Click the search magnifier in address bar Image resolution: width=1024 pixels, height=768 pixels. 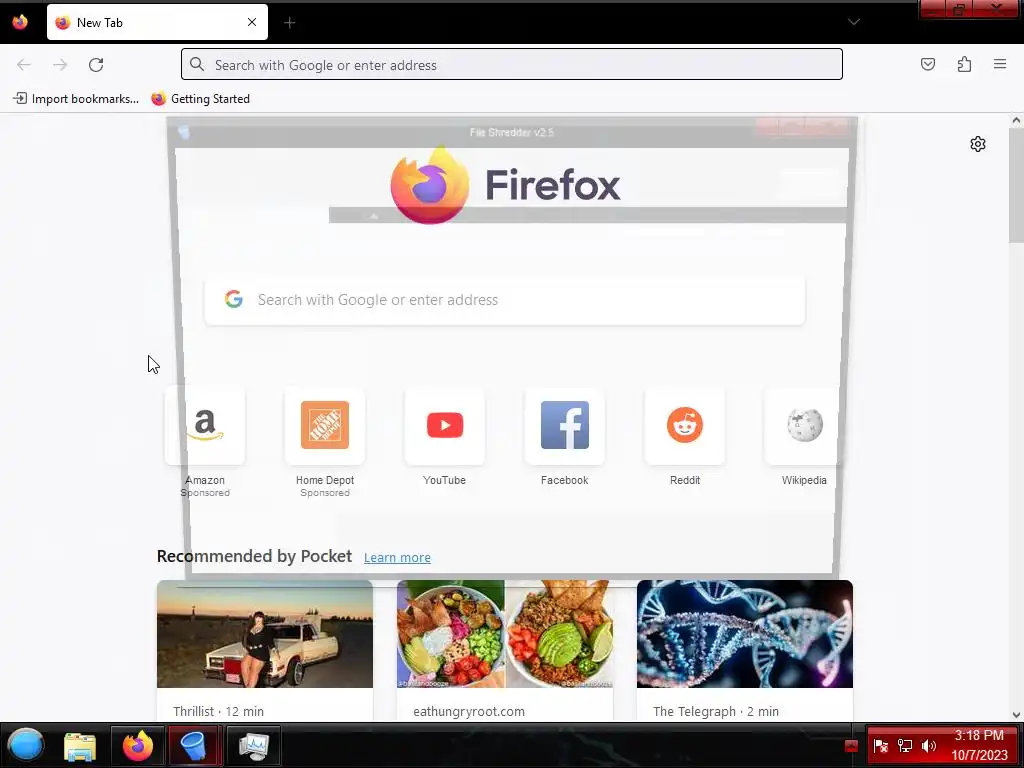(197, 64)
